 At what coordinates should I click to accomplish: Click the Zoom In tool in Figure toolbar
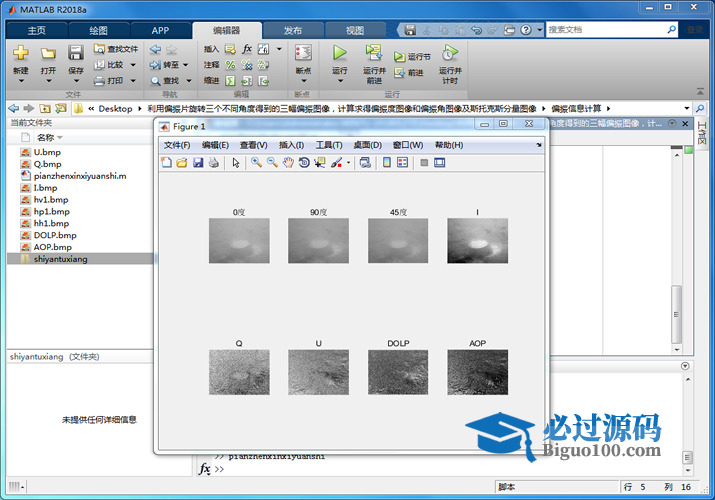pos(256,163)
